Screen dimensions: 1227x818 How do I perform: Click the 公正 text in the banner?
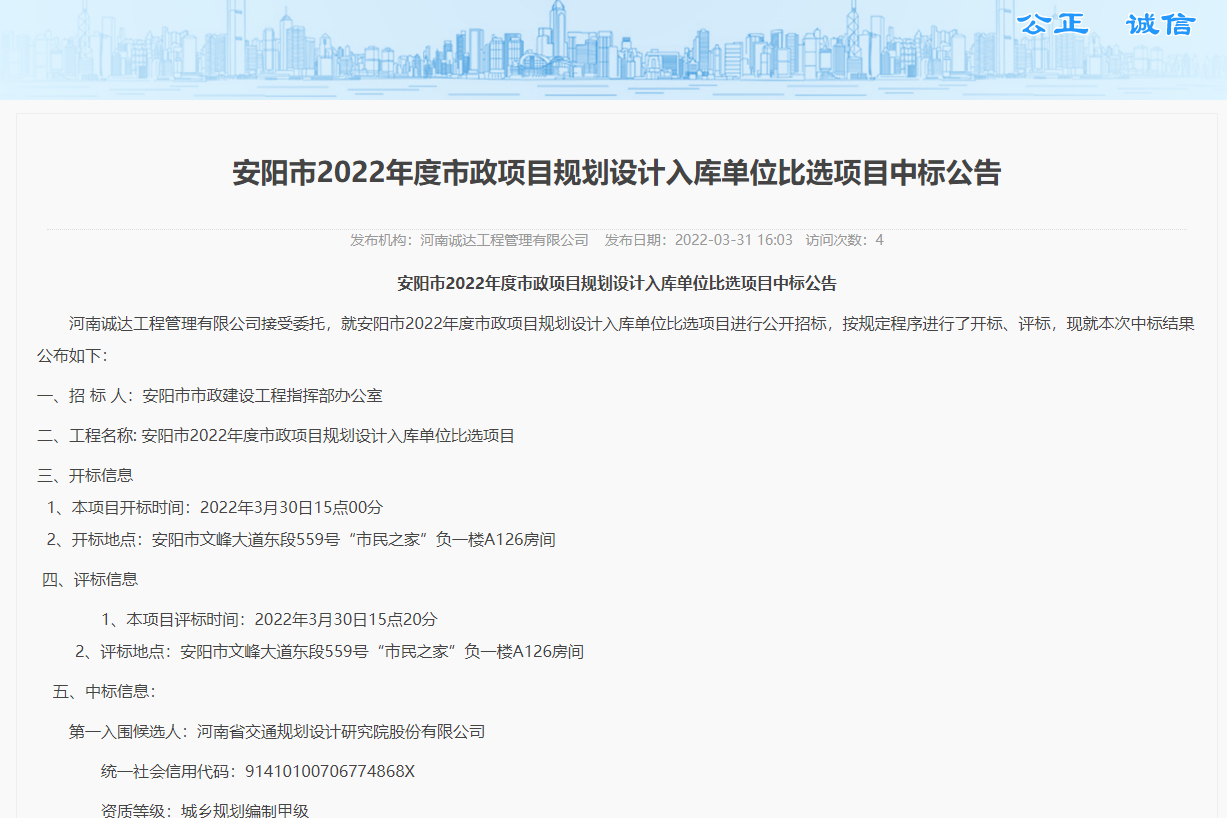pyautogui.click(x=1052, y=24)
